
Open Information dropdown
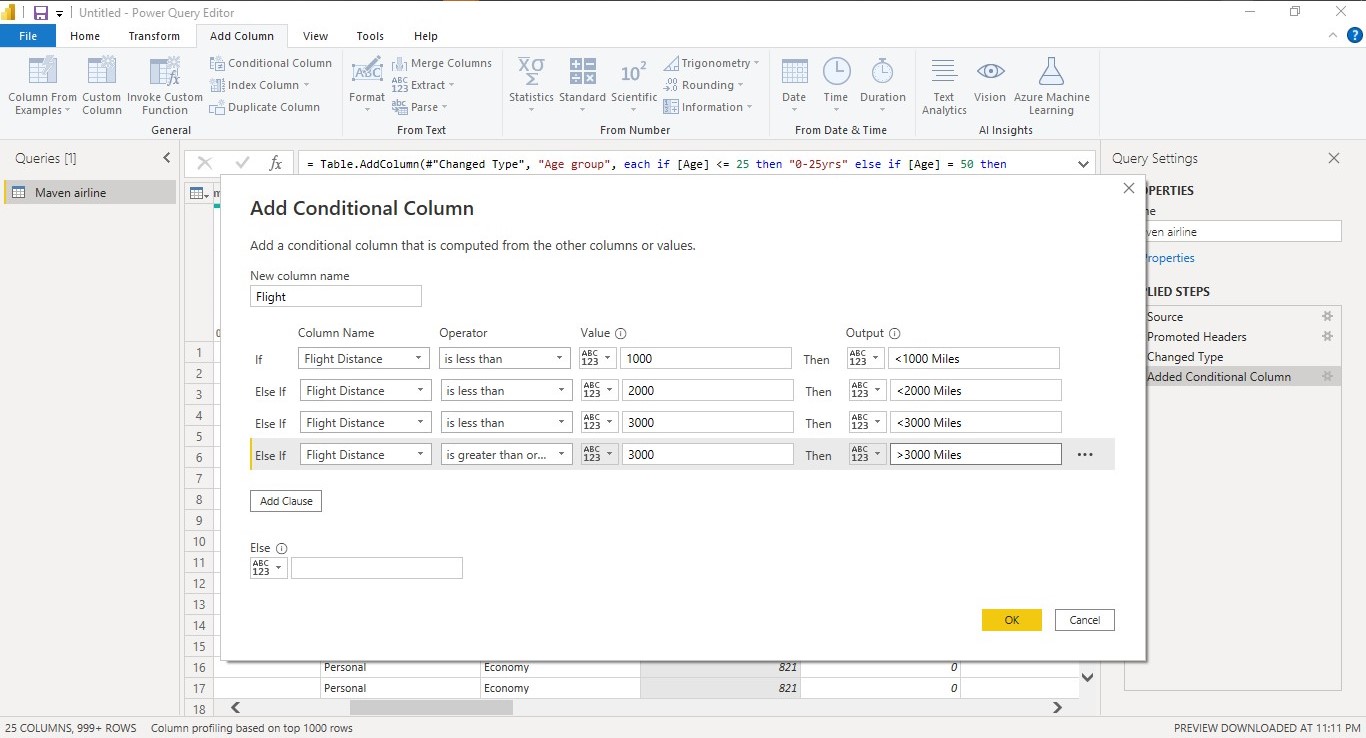point(709,107)
